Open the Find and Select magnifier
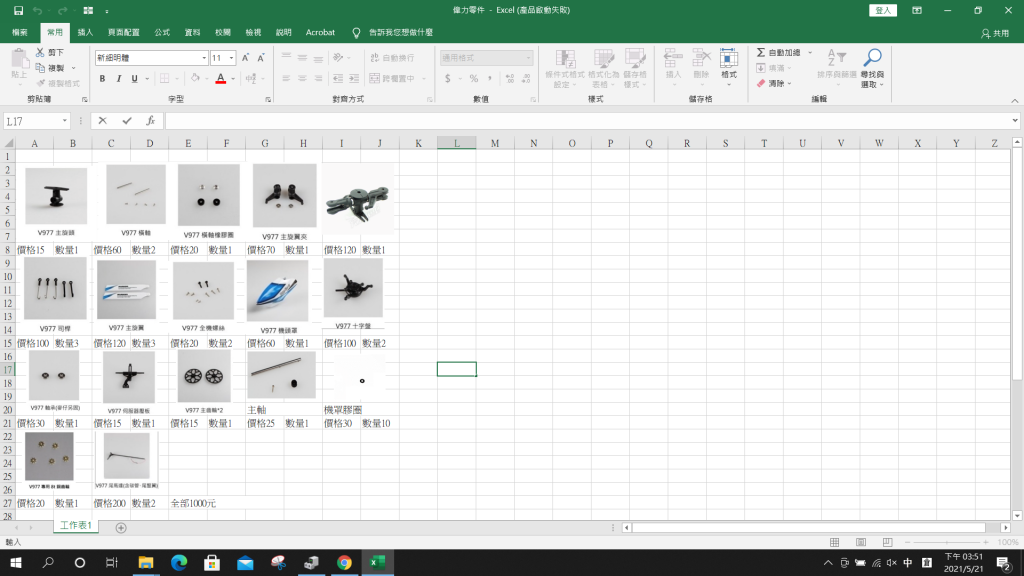This screenshot has height=576, width=1024. tap(872, 68)
